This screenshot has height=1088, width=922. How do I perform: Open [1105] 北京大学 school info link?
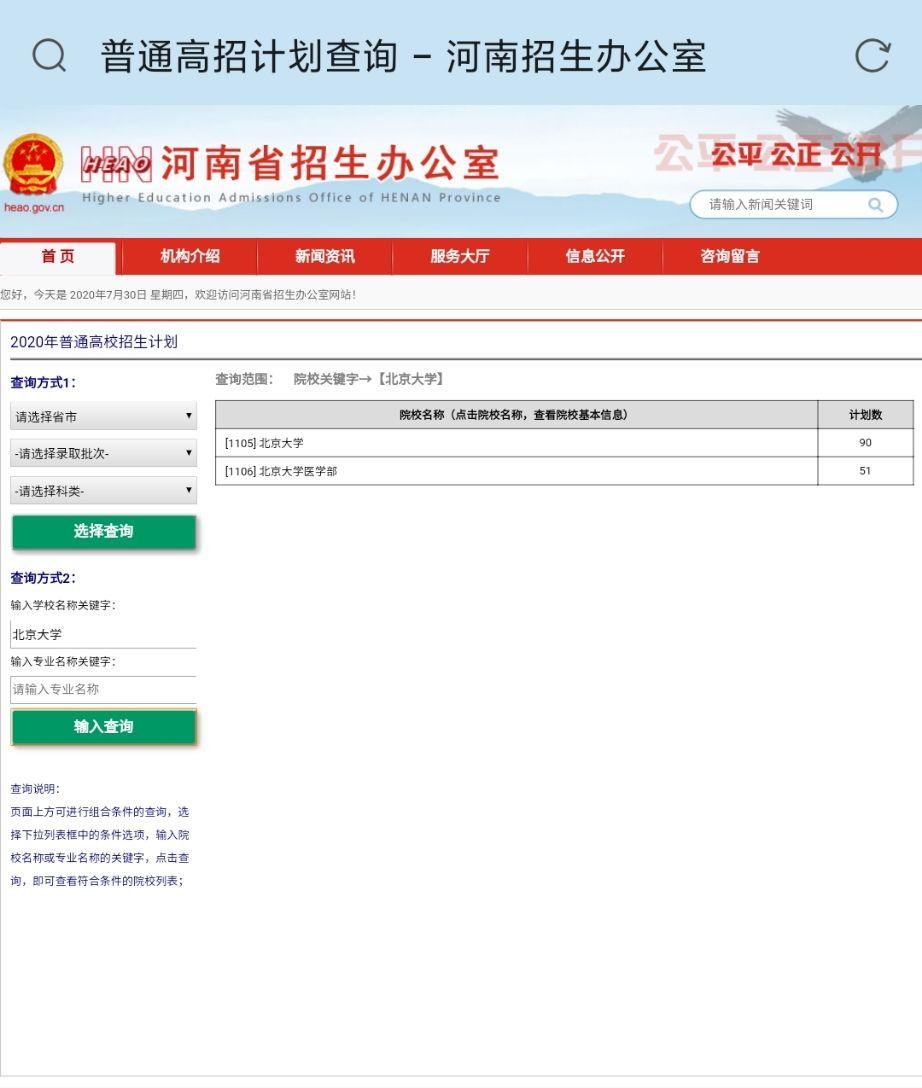264,443
